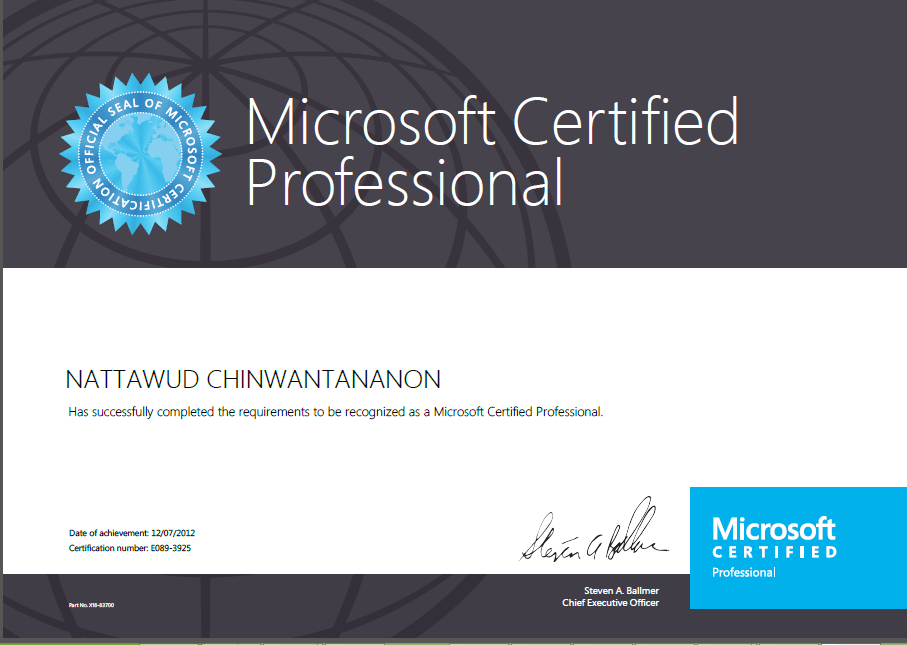Click the printed name 'Steven A. Ballmer'

pos(621,591)
